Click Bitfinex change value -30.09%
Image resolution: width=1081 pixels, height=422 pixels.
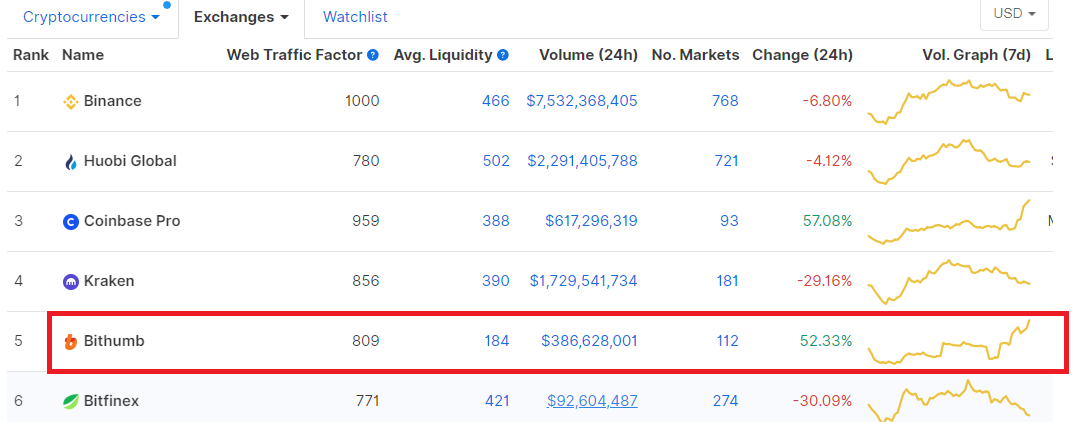[822, 401]
